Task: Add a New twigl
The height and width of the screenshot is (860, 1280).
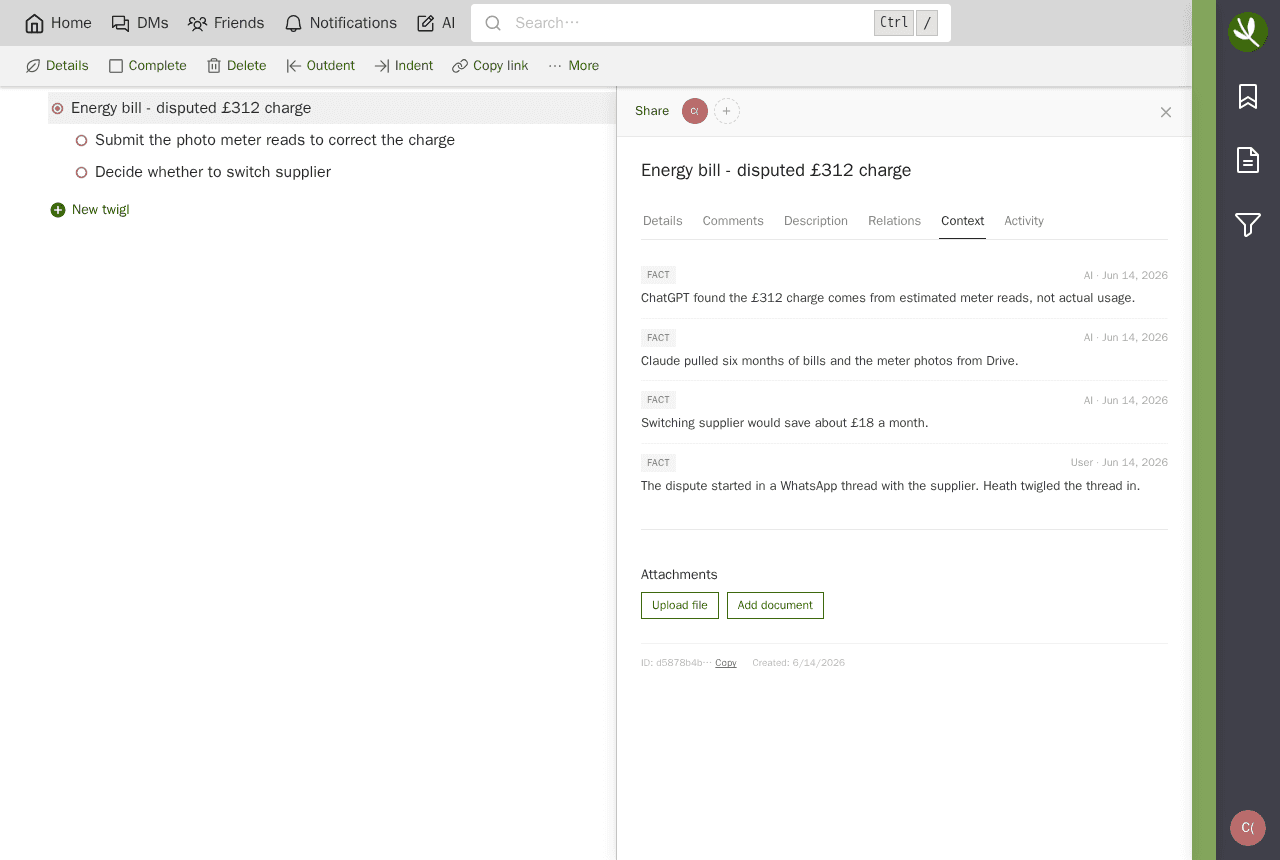Action: (90, 210)
